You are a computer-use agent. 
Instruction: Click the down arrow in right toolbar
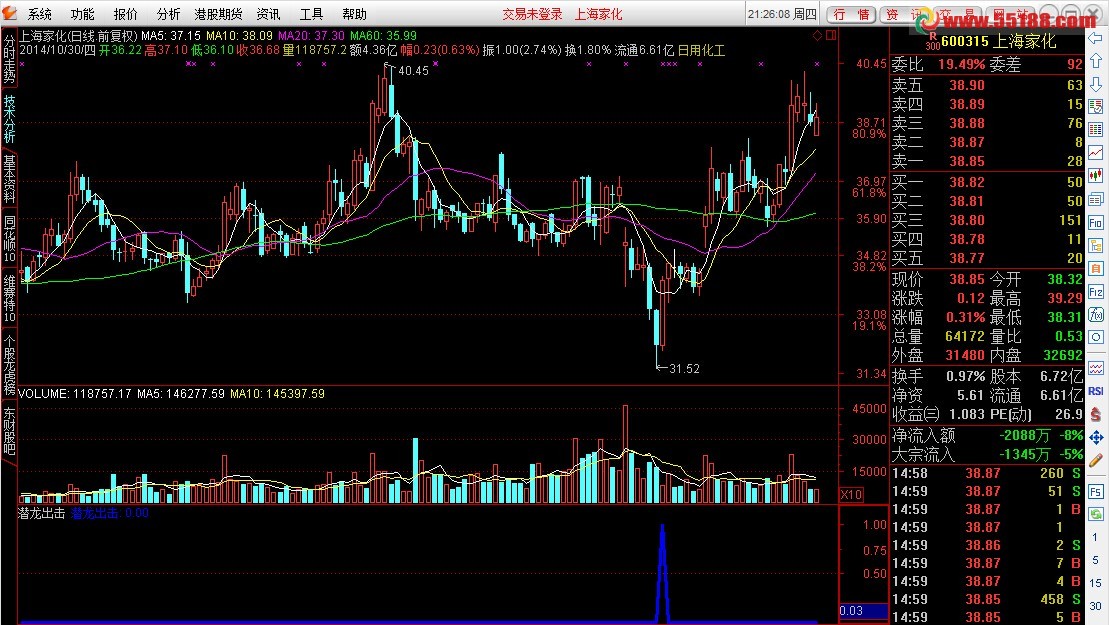pyautogui.click(x=1096, y=84)
